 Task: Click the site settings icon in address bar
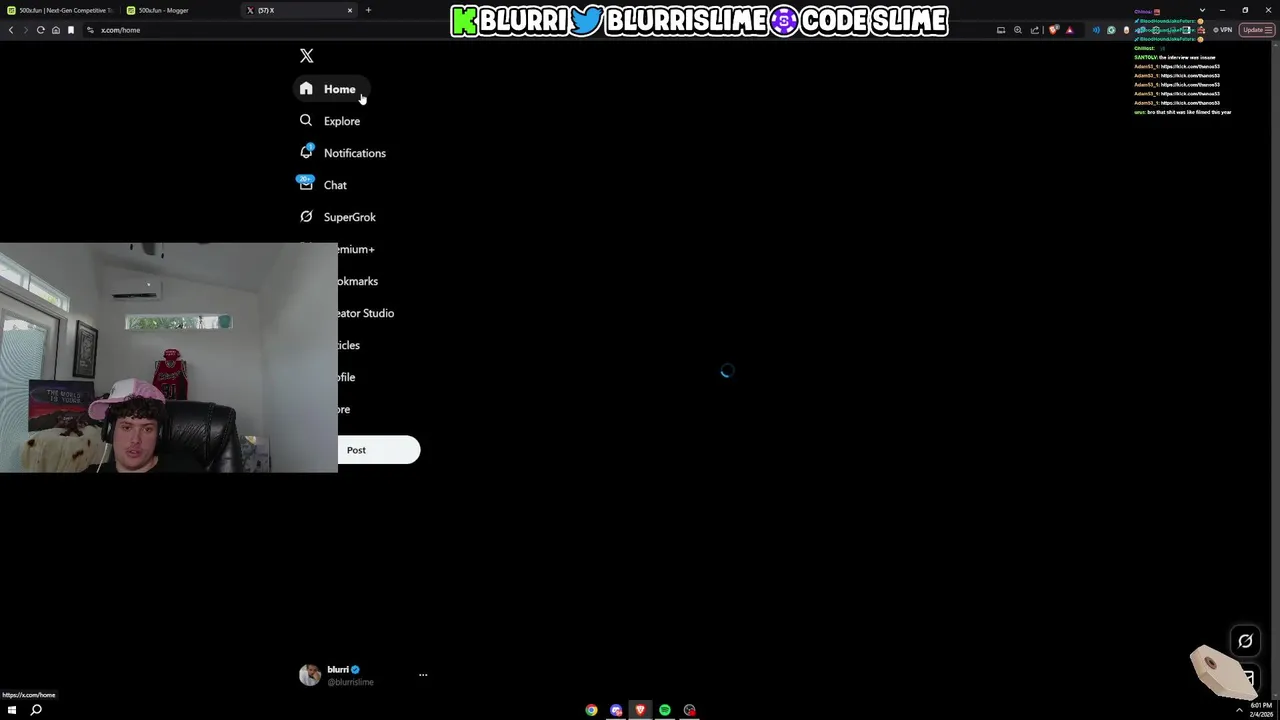(x=90, y=30)
